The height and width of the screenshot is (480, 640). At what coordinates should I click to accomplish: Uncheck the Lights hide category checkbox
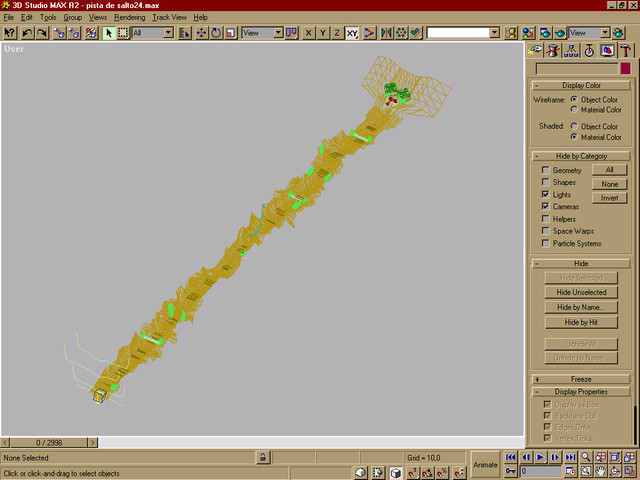545,194
